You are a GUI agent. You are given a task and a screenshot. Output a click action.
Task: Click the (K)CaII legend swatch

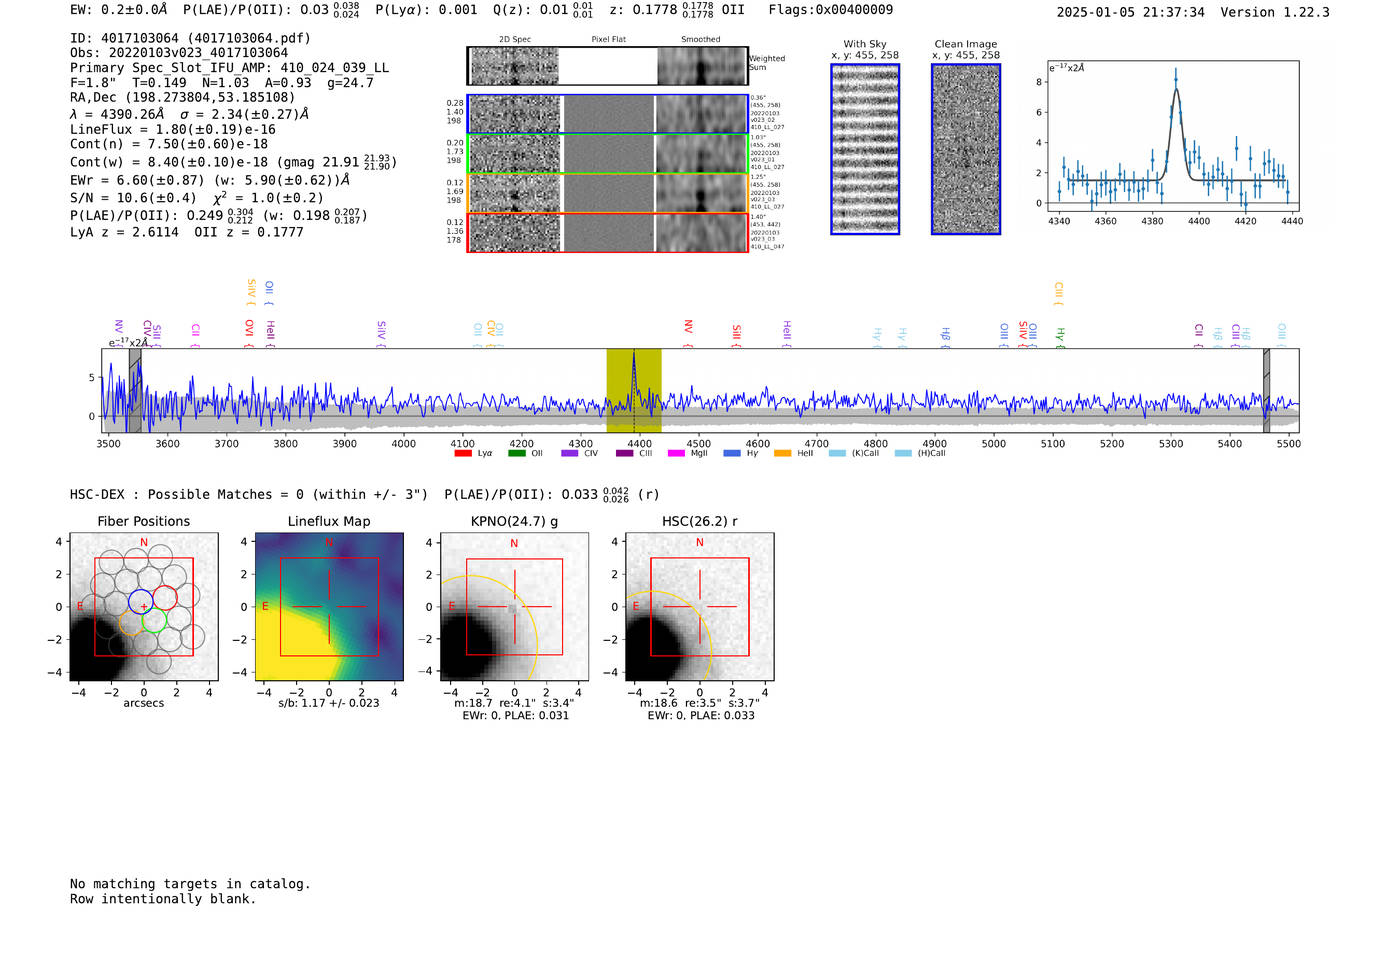point(837,453)
